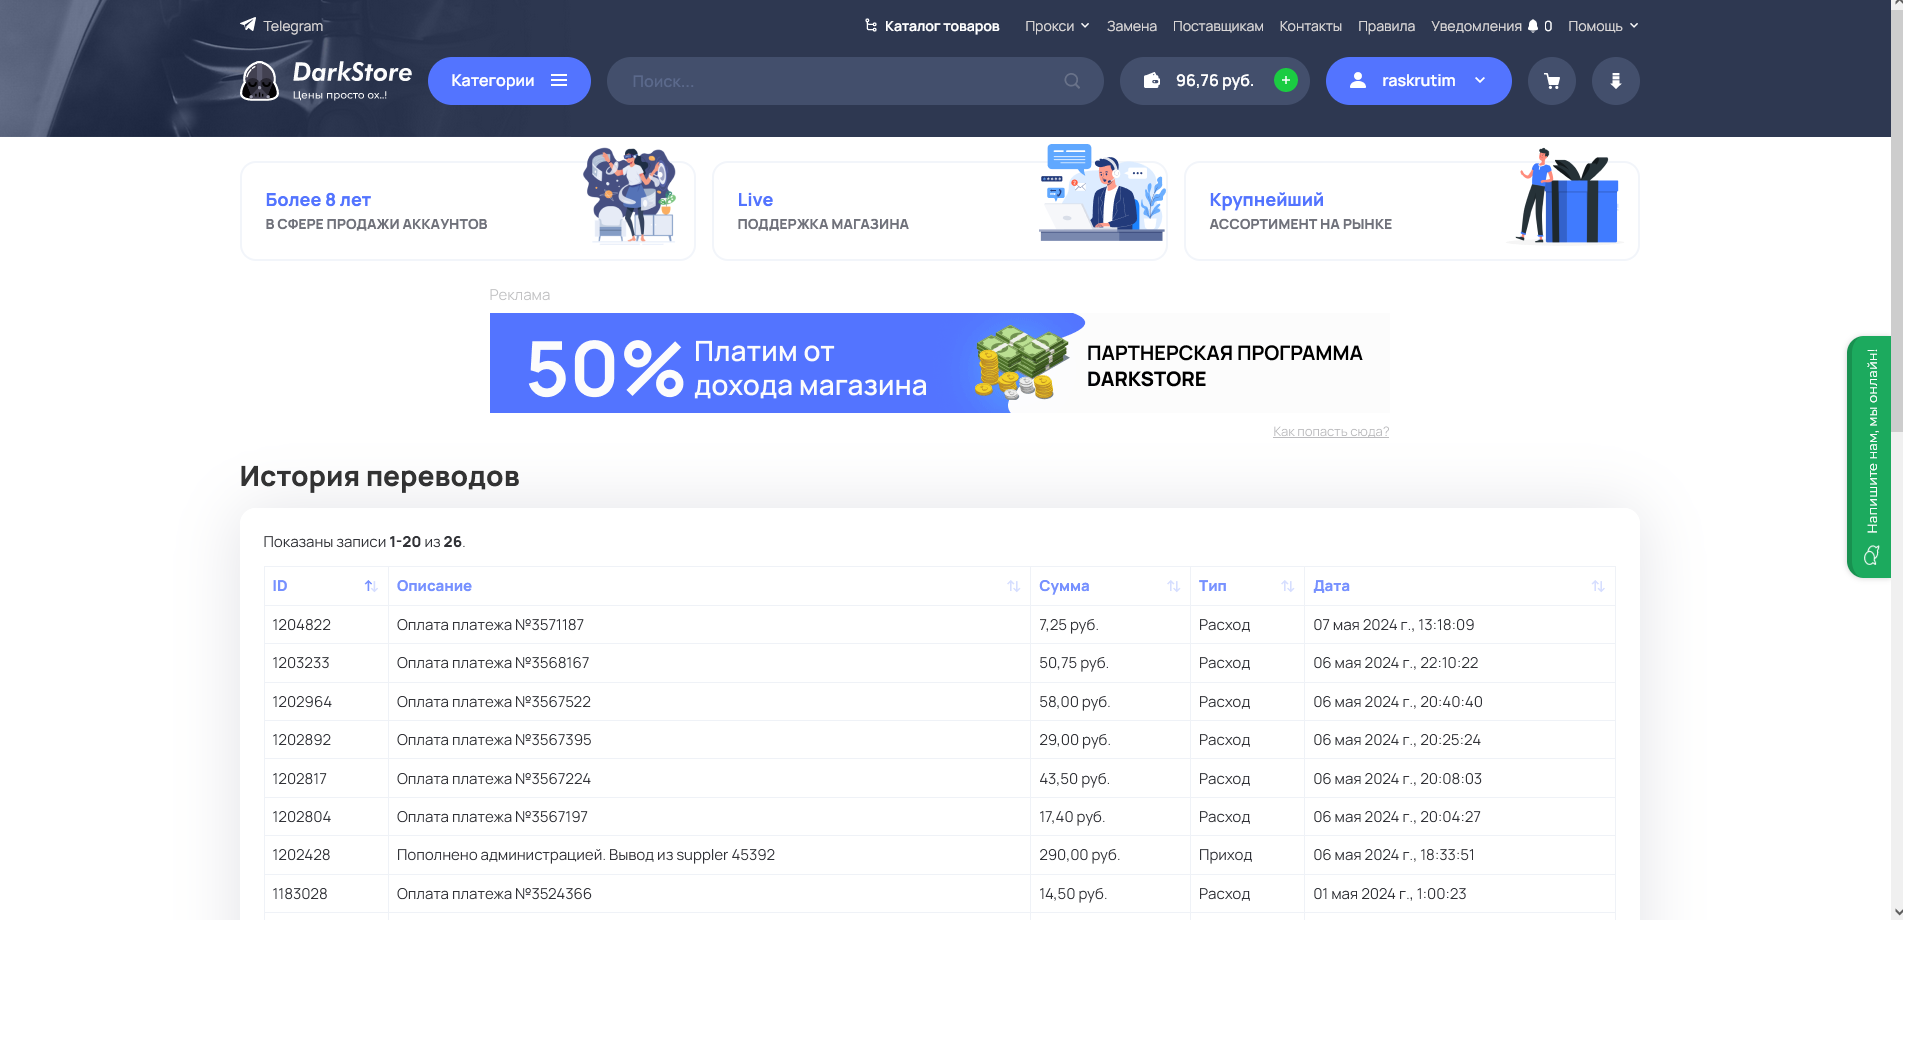Click the Более 8 лет info card
1920x1040 pixels.
click(x=468, y=211)
